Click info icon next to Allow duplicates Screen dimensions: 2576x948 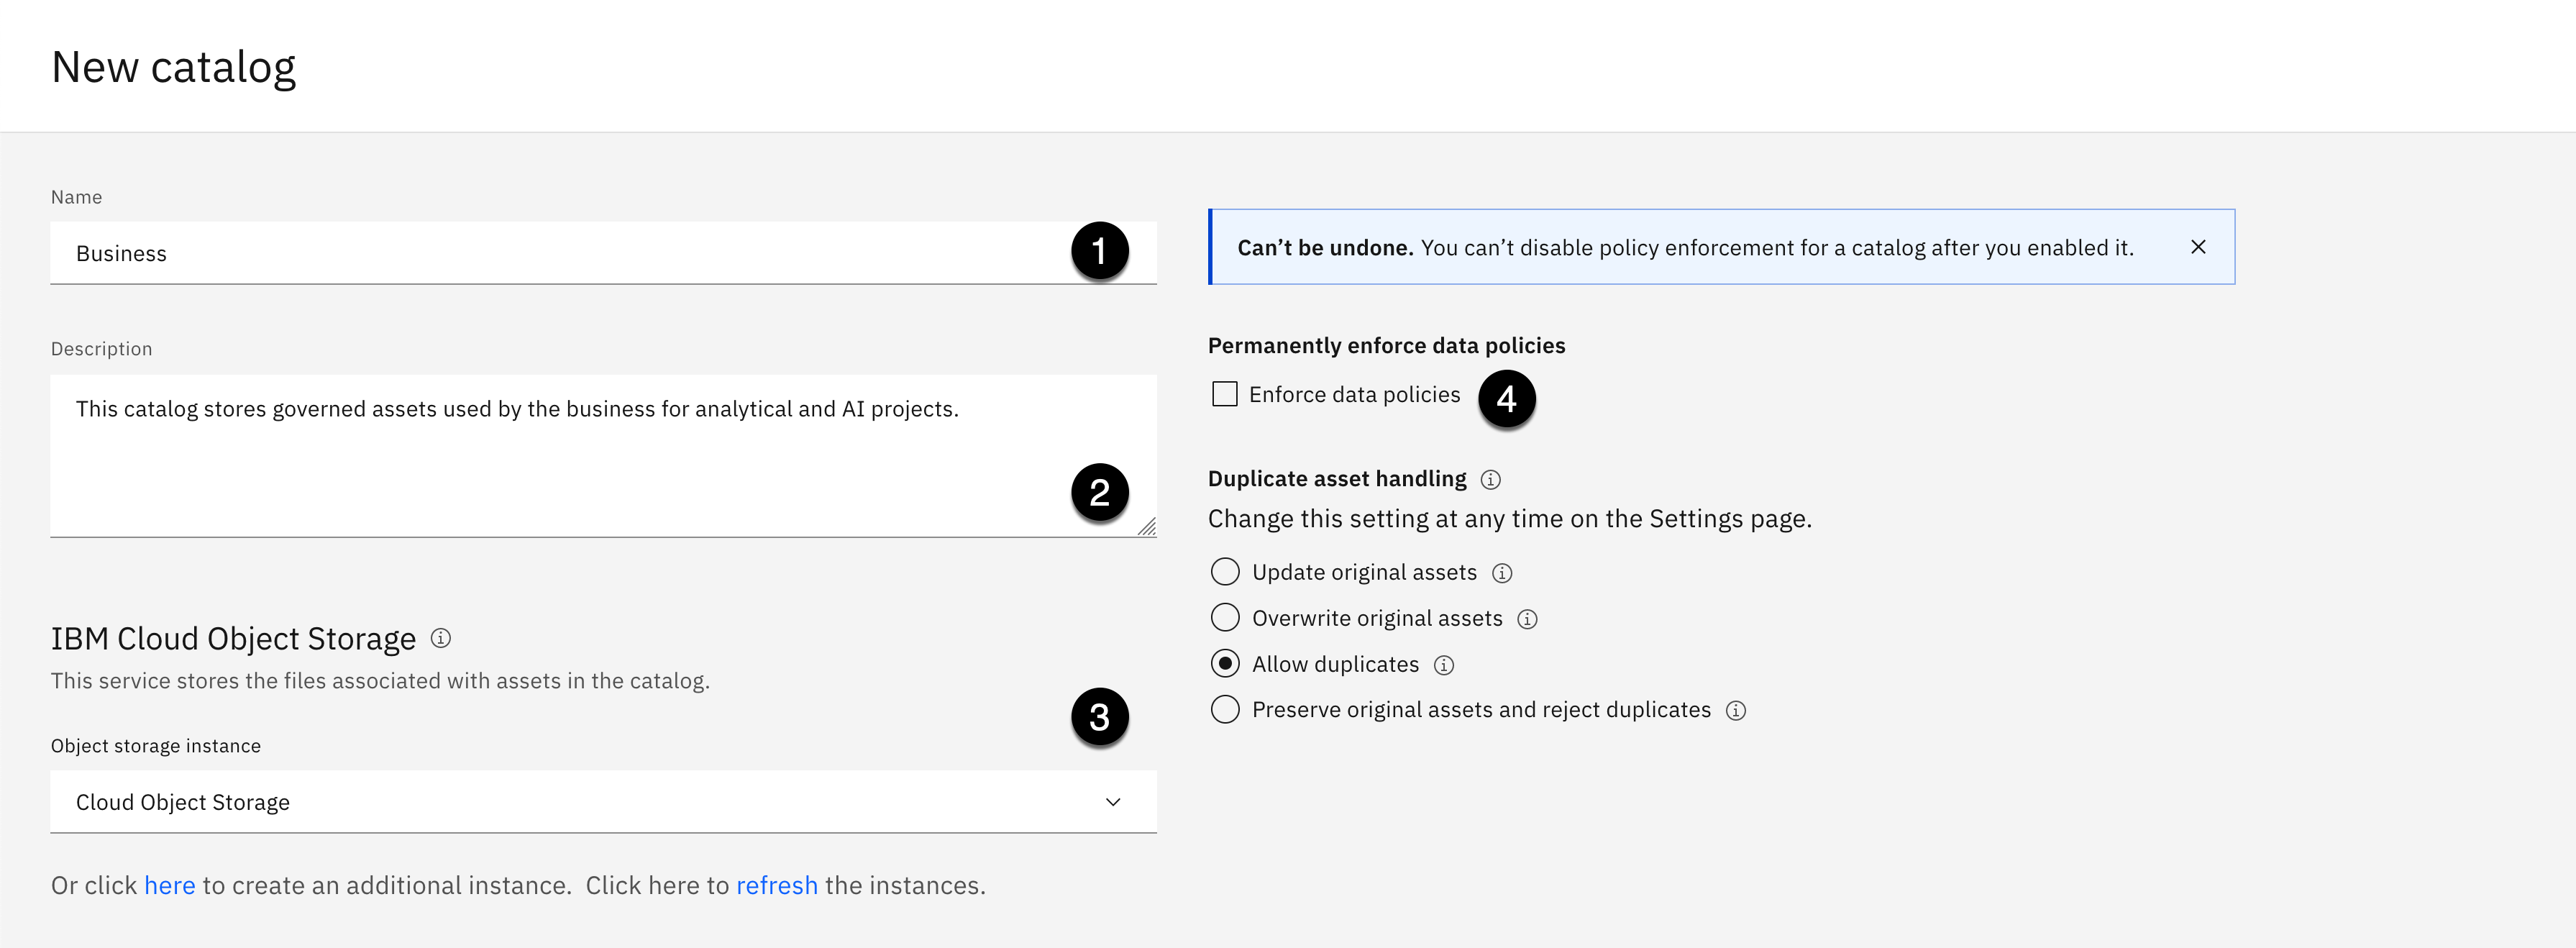1444,665
